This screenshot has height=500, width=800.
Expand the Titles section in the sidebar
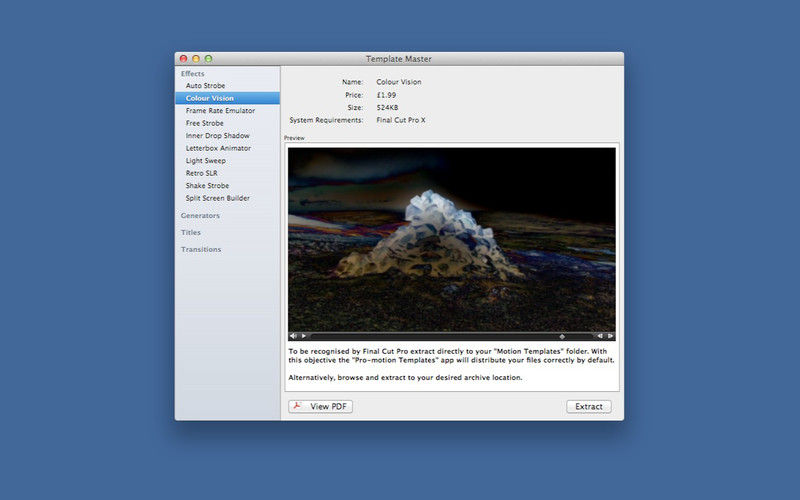(x=190, y=232)
